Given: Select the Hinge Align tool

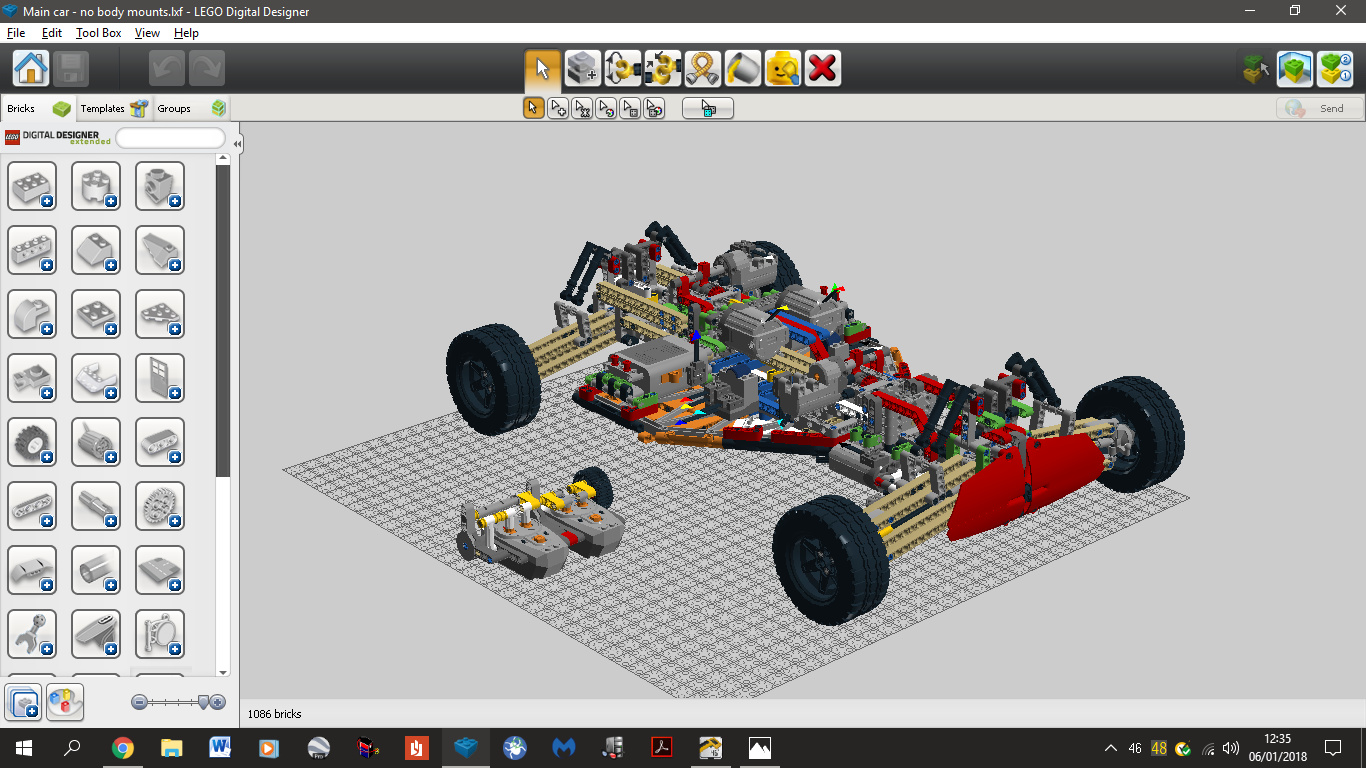Looking at the screenshot, I should [663, 68].
